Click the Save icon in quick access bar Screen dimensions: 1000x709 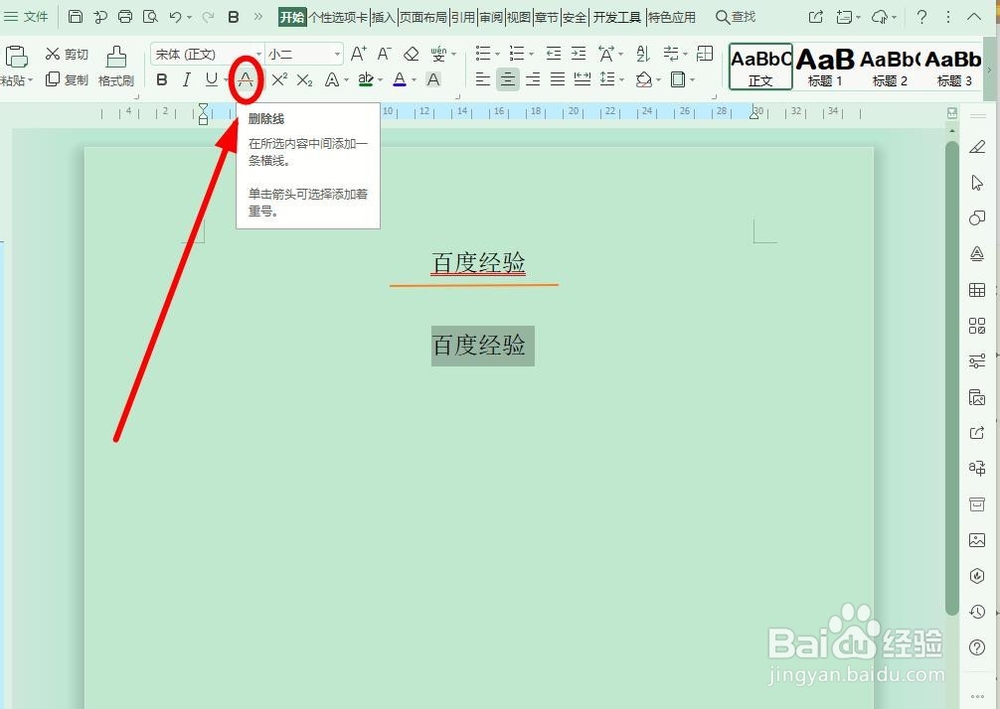coord(75,17)
